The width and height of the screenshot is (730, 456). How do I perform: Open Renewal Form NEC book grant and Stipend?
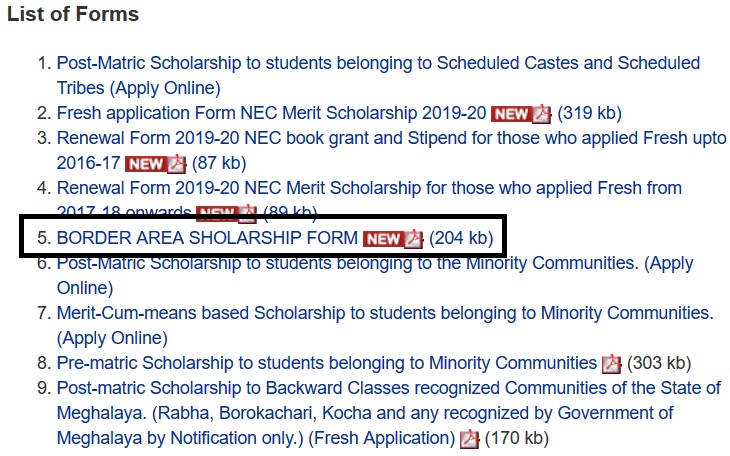point(390,138)
